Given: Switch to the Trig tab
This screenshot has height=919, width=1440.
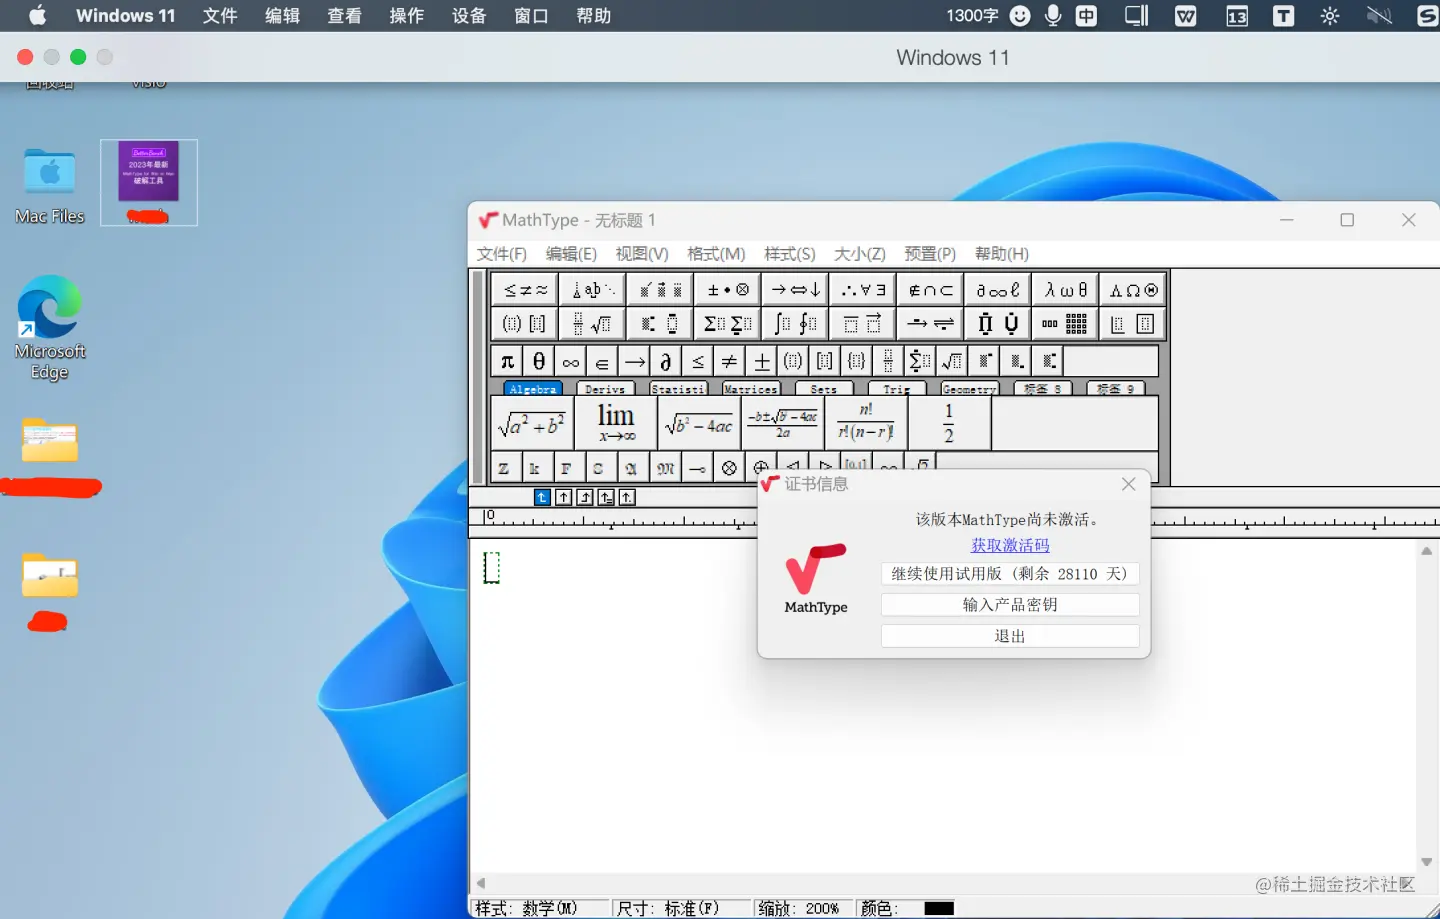Looking at the screenshot, I should point(897,389).
